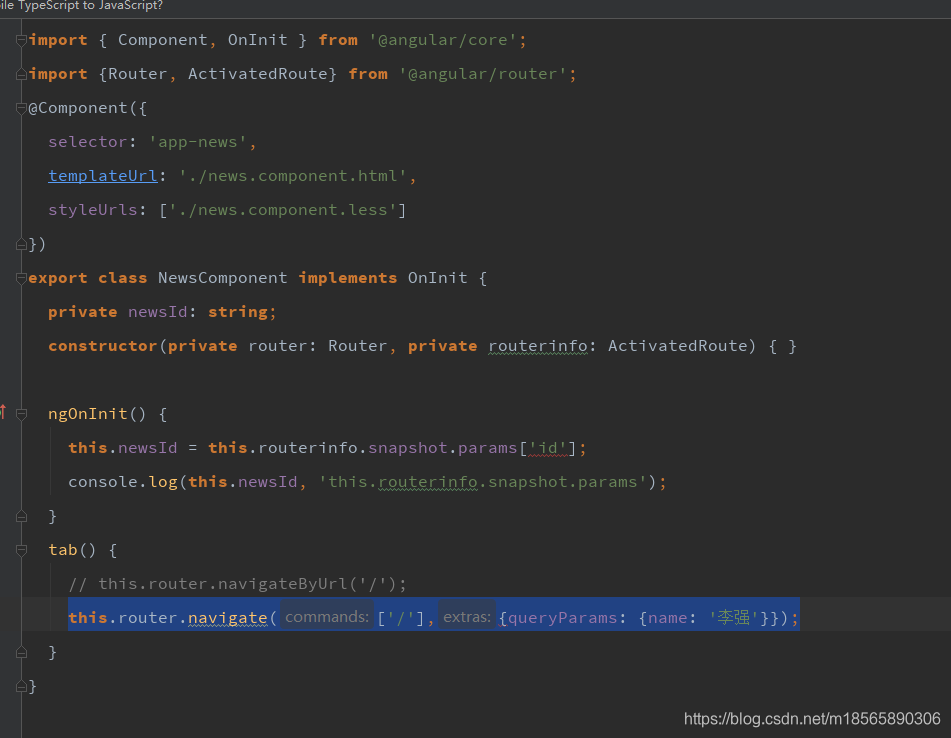Click the '@angular/router' import path
The image size is (951, 738).
[x=482, y=74]
